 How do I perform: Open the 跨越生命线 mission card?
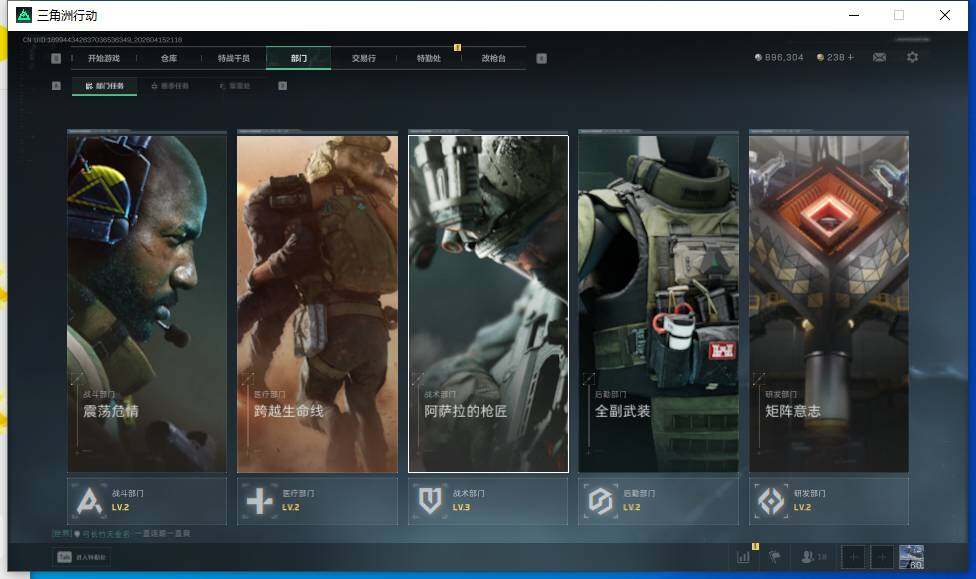point(317,303)
